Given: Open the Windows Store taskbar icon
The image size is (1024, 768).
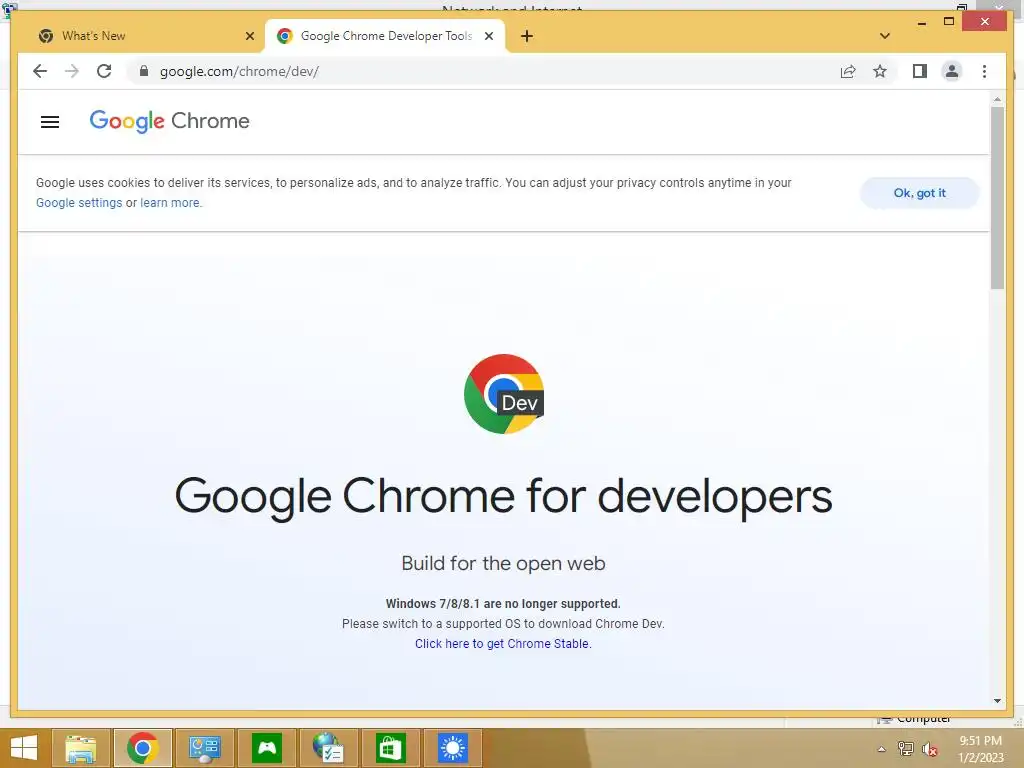Looking at the screenshot, I should click(391, 748).
